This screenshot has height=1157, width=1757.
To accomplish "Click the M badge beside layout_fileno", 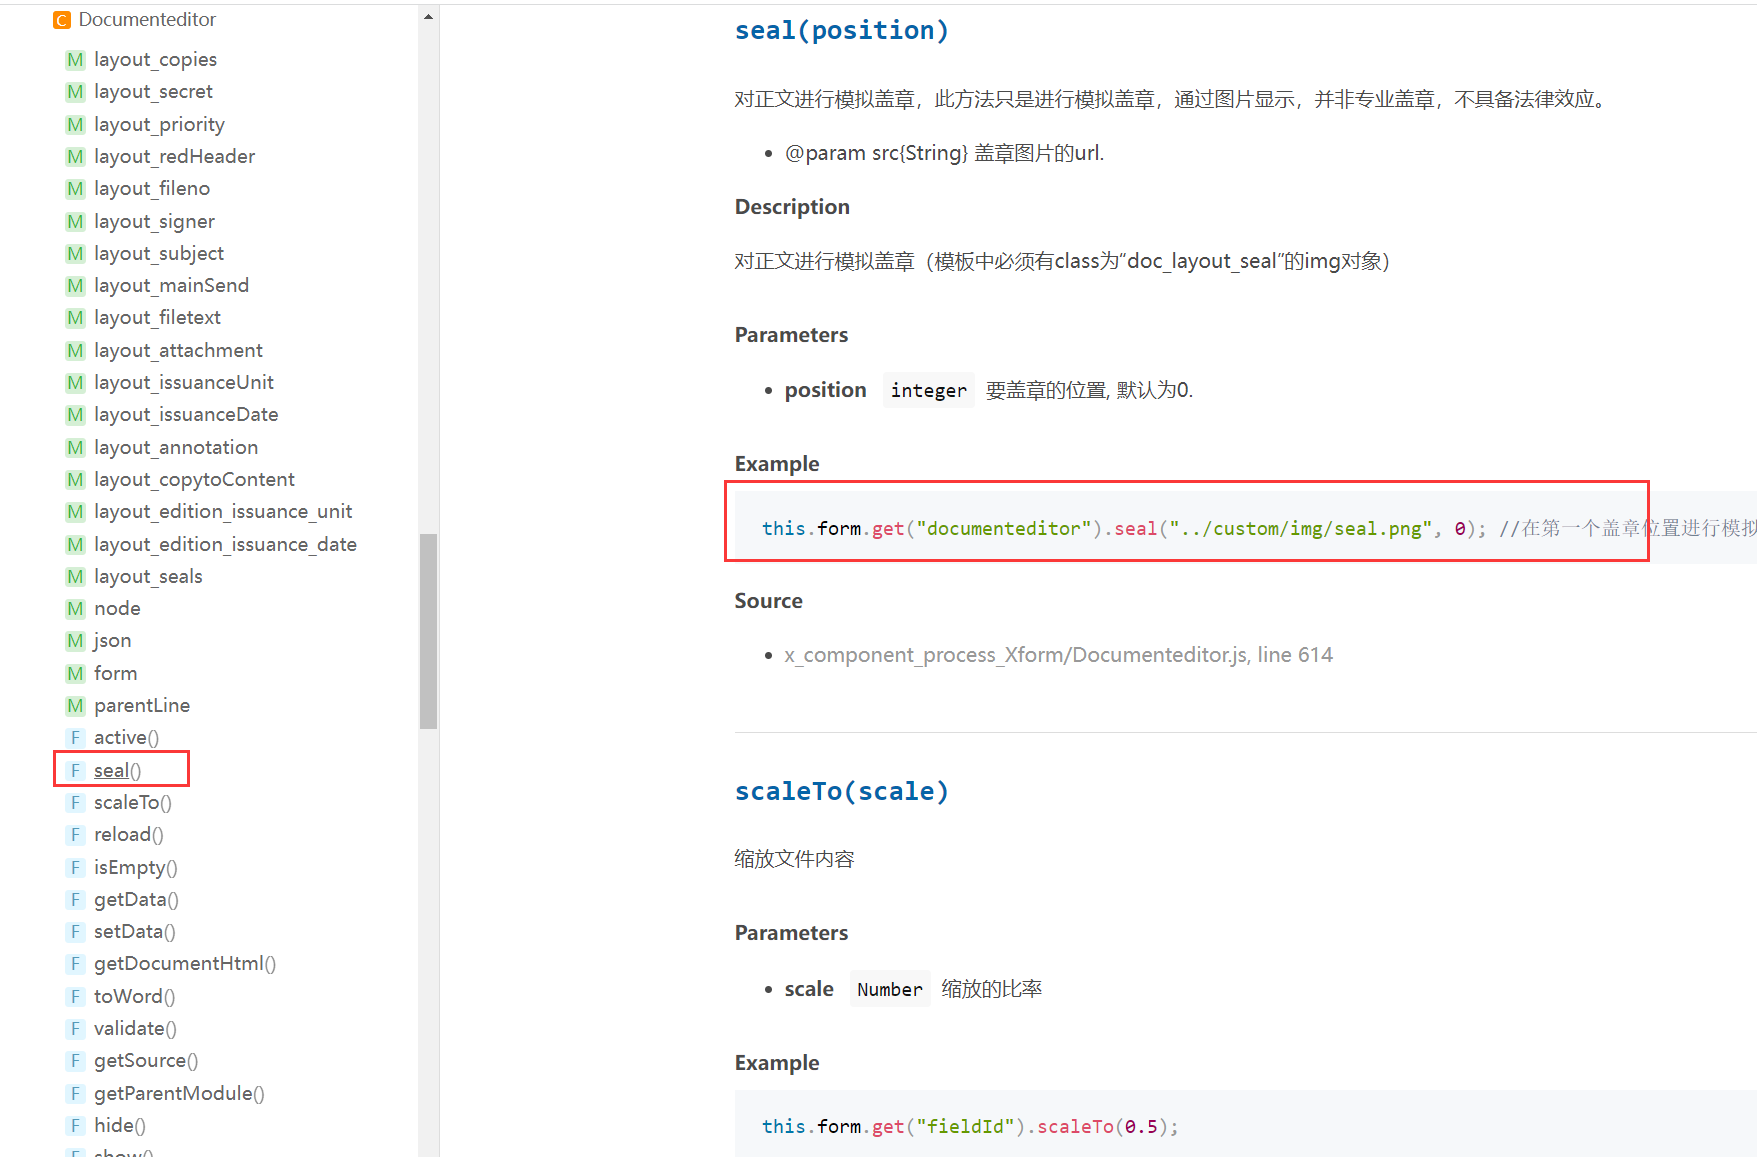I will pos(75,189).
